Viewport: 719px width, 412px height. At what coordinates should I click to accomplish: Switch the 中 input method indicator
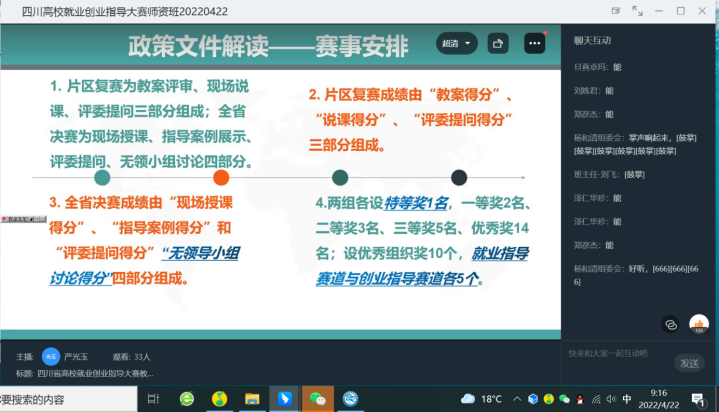(626, 399)
